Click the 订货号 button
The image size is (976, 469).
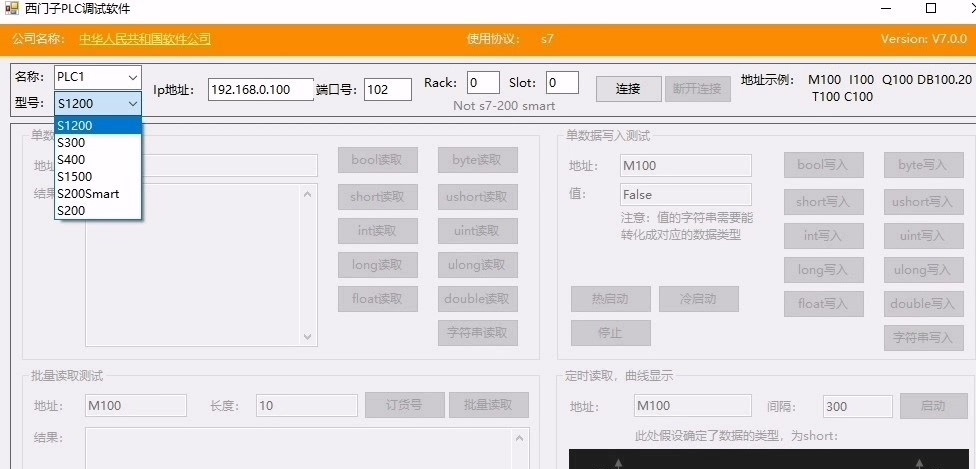(x=405, y=405)
